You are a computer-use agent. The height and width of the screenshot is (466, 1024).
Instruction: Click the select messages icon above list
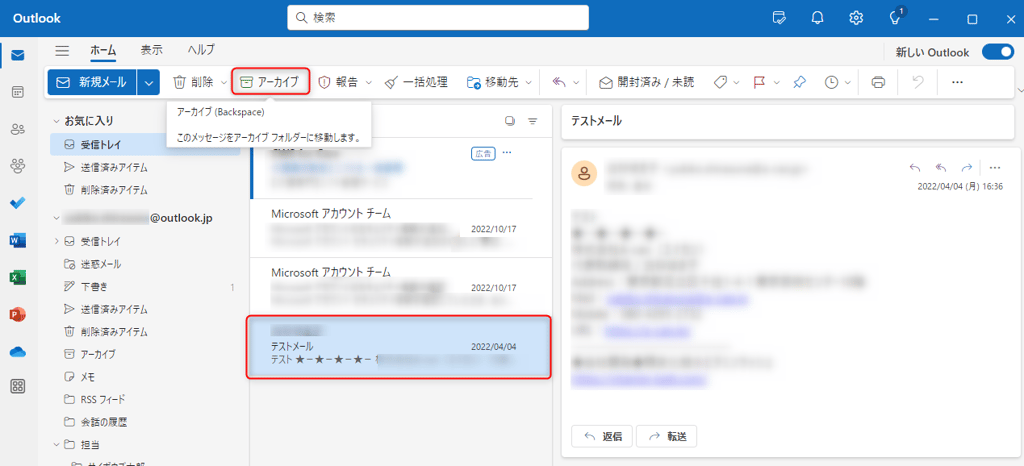click(x=510, y=121)
